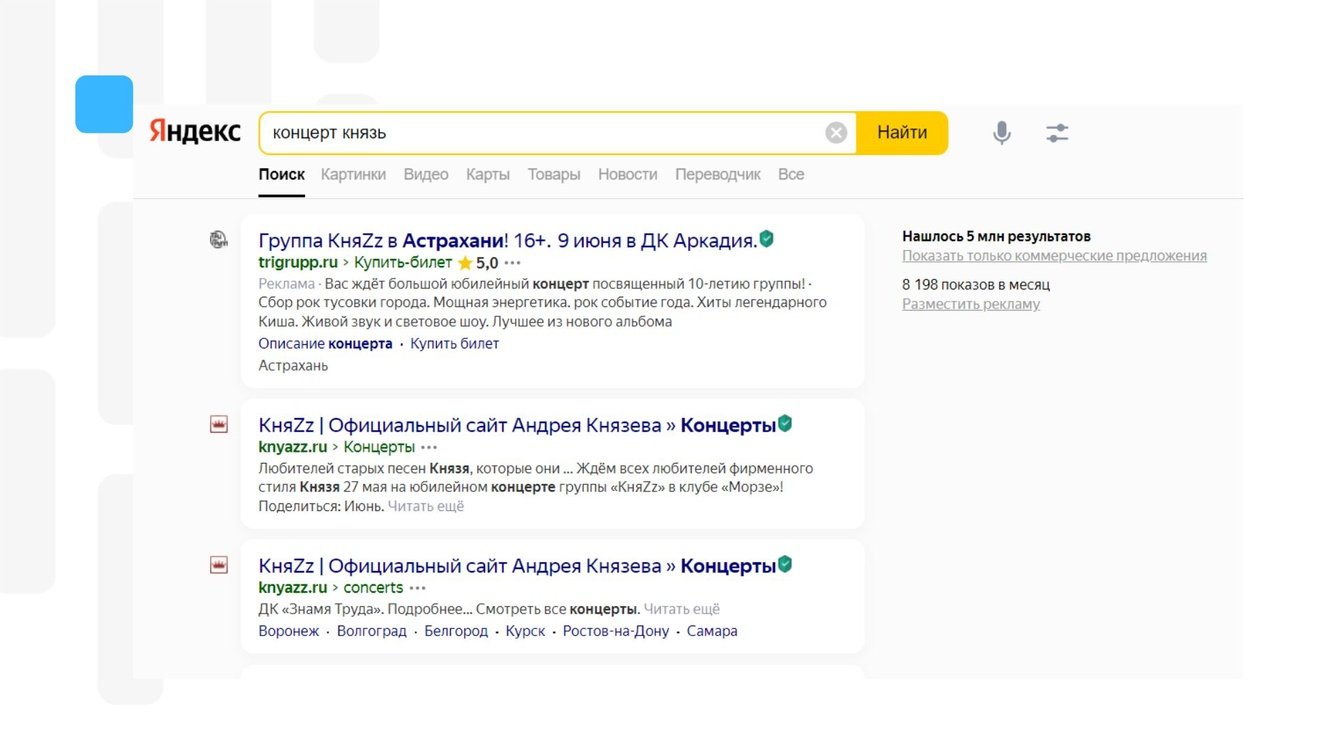Click Показать только коммерческие предложения
Screen dimensions: 1340x754
coord(1054,256)
